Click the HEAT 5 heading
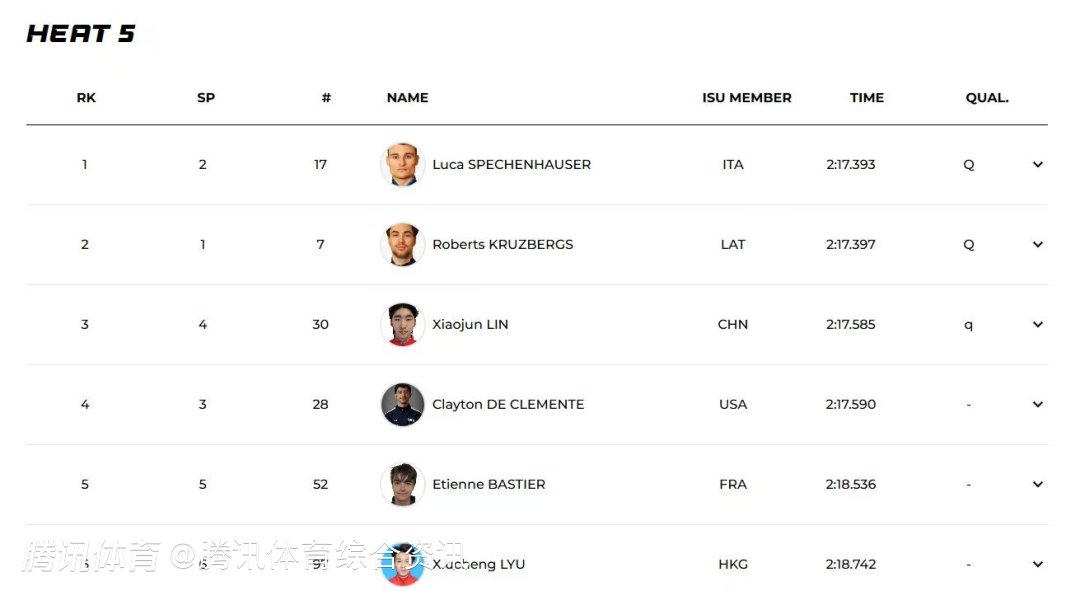Viewport: 1080px width, 591px height. (80, 34)
